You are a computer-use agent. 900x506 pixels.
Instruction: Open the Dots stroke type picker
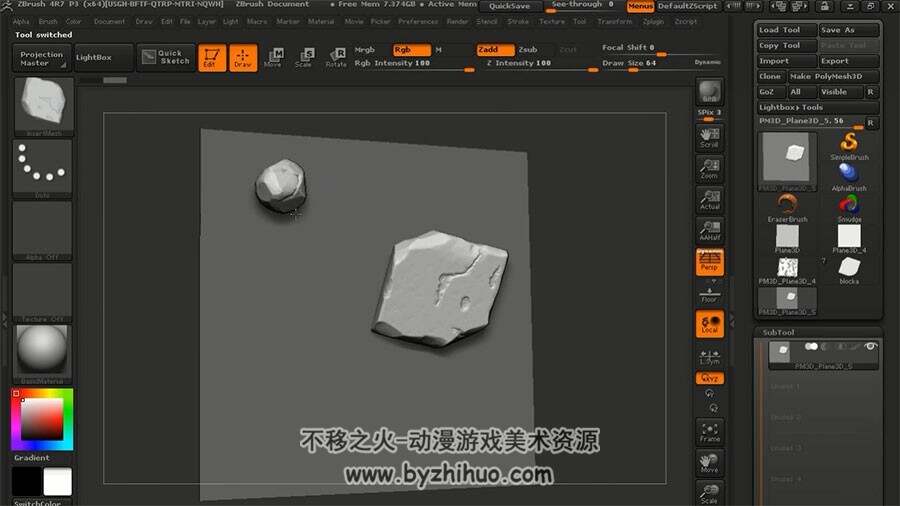[x=43, y=168]
